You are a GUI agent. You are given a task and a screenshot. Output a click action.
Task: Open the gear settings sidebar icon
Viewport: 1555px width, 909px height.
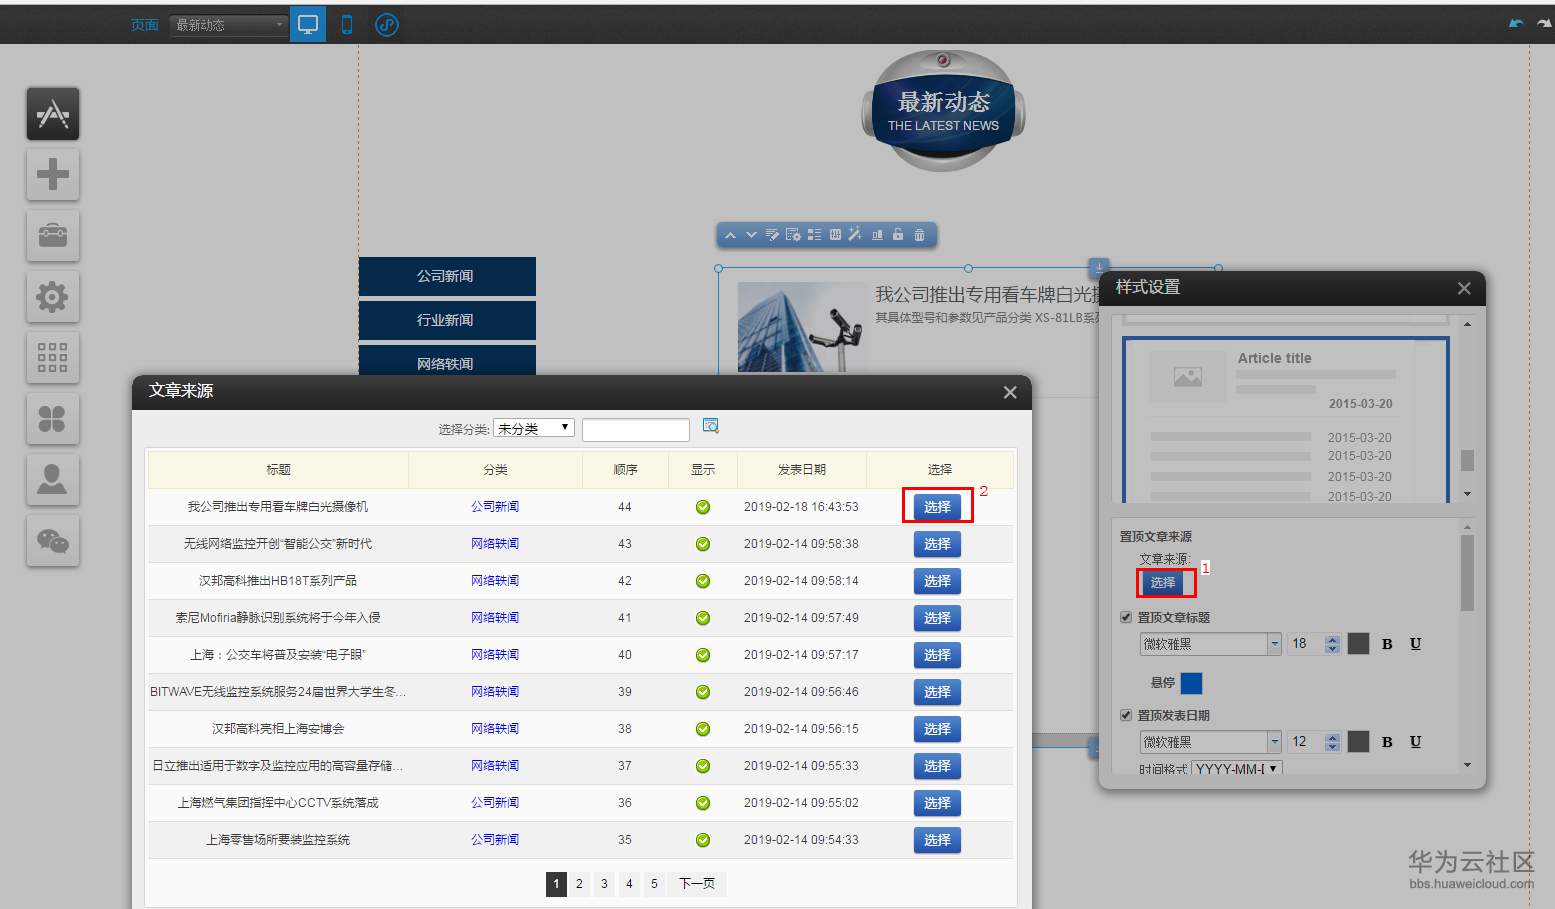pos(53,297)
